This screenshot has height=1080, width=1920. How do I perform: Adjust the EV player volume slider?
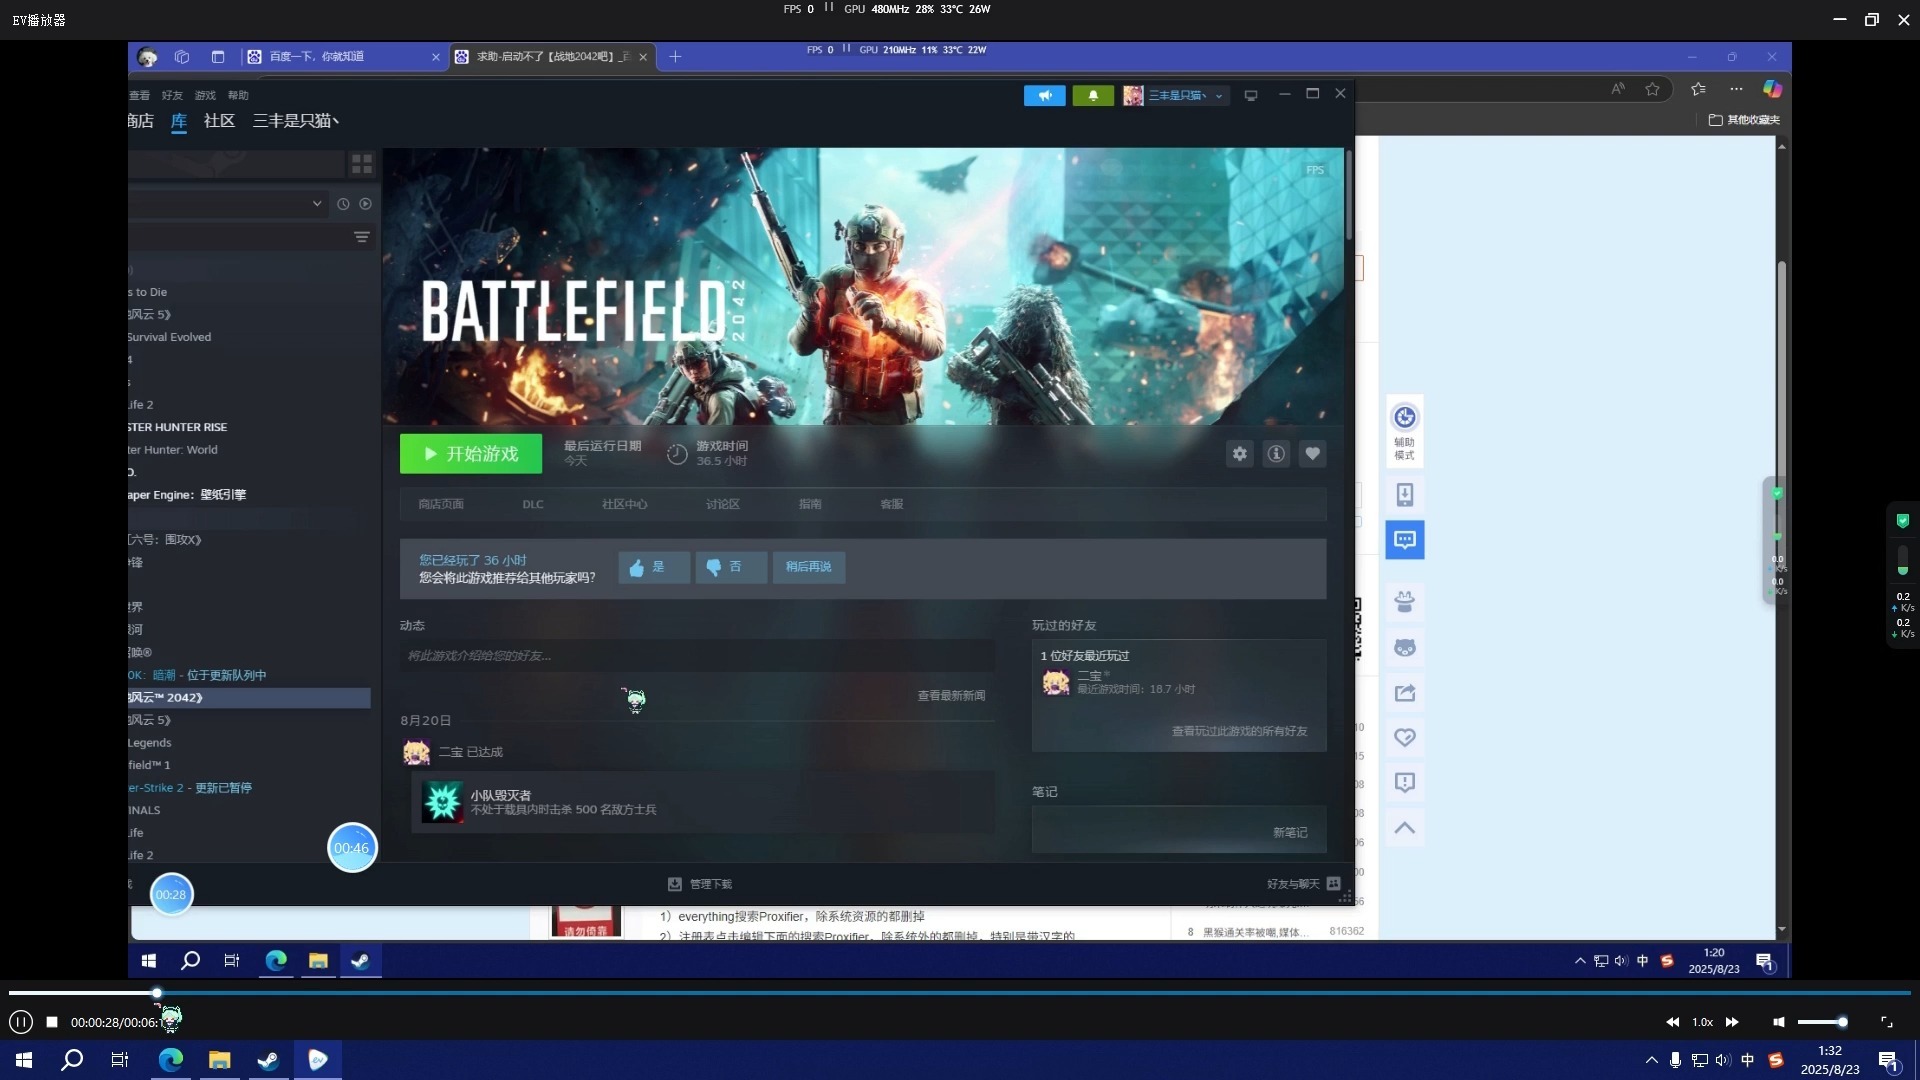(x=1822, y=1022)
